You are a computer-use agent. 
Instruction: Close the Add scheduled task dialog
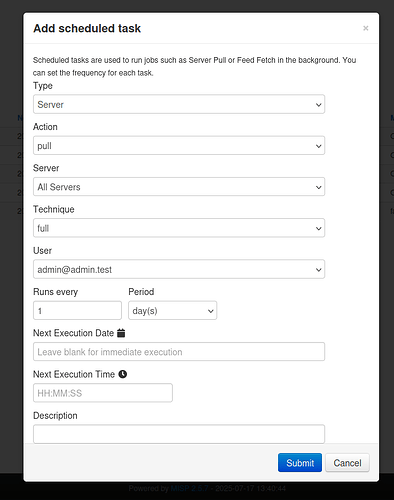point(366,28)
